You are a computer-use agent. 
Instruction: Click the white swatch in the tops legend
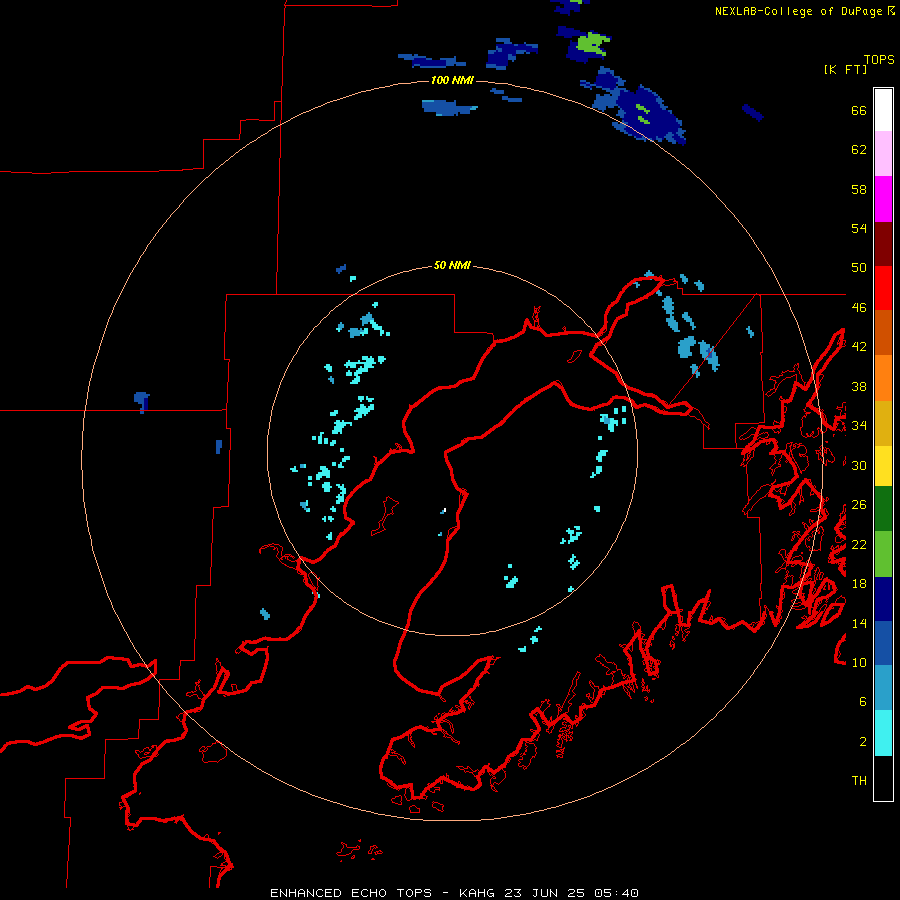click(883, 110)
